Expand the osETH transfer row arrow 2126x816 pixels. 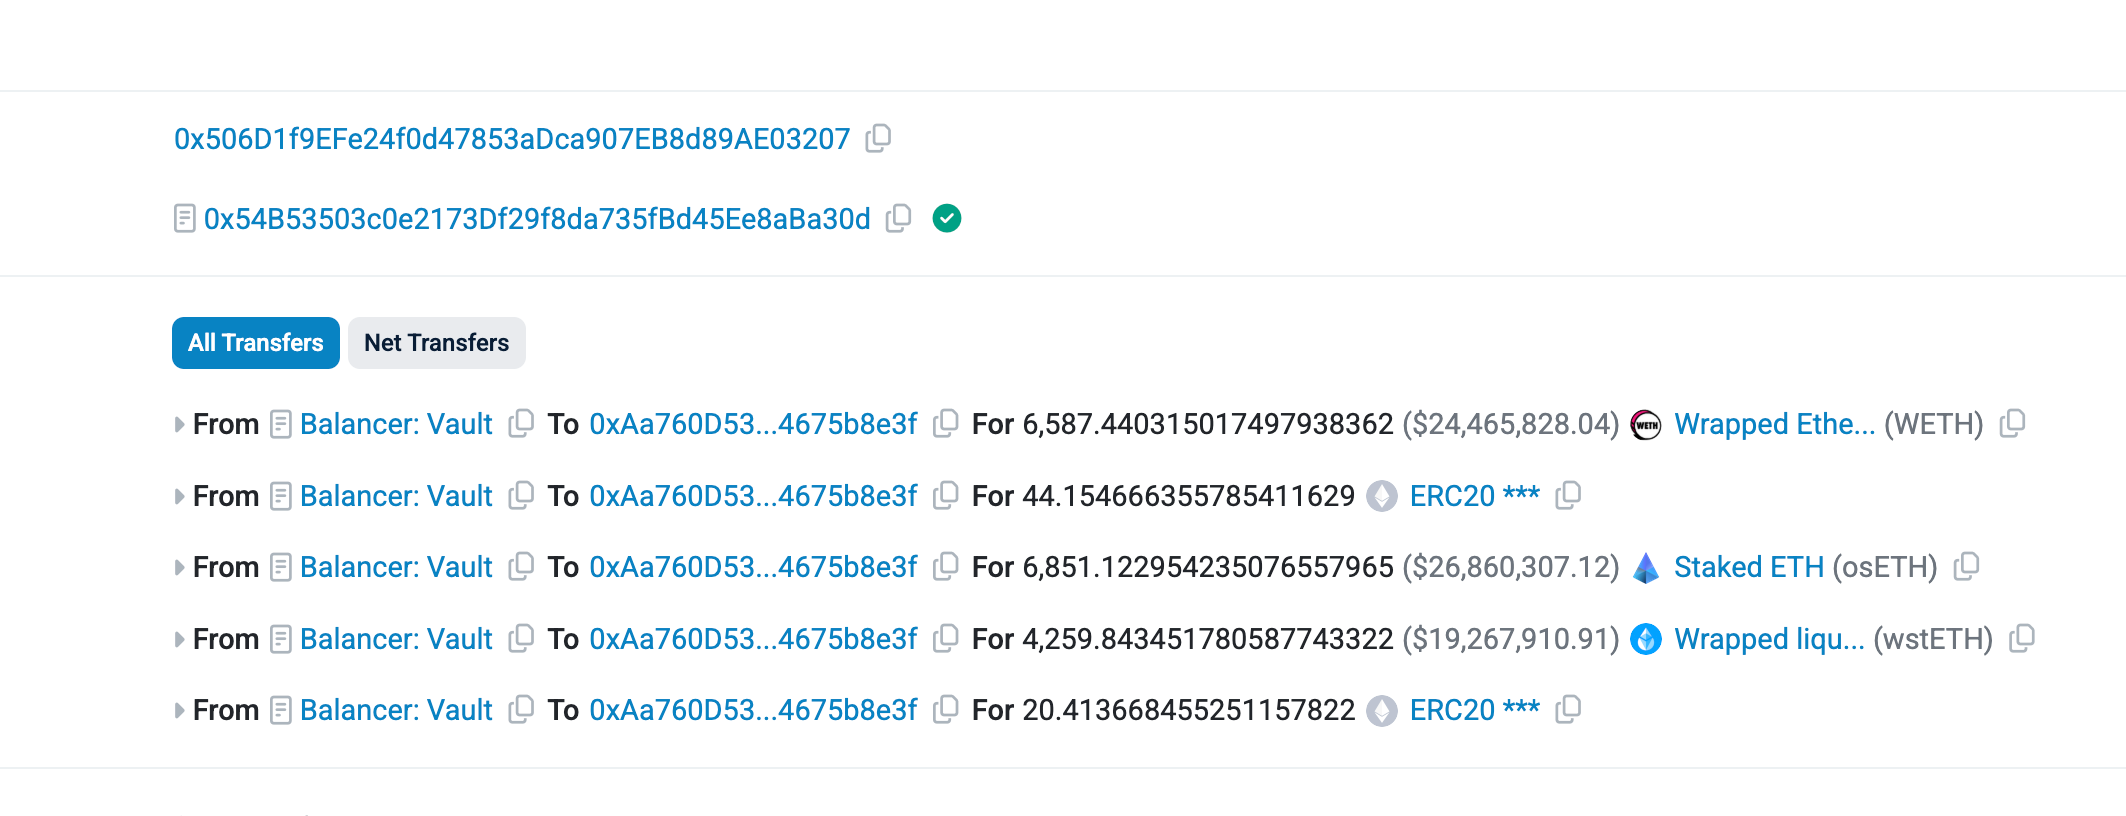pos(179,568)
